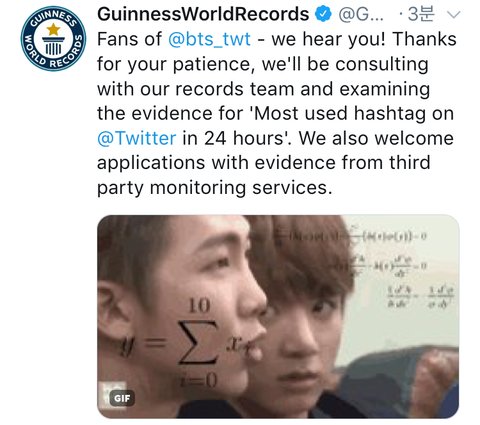Click the gold star in Guinness logo

coord(53,29)
